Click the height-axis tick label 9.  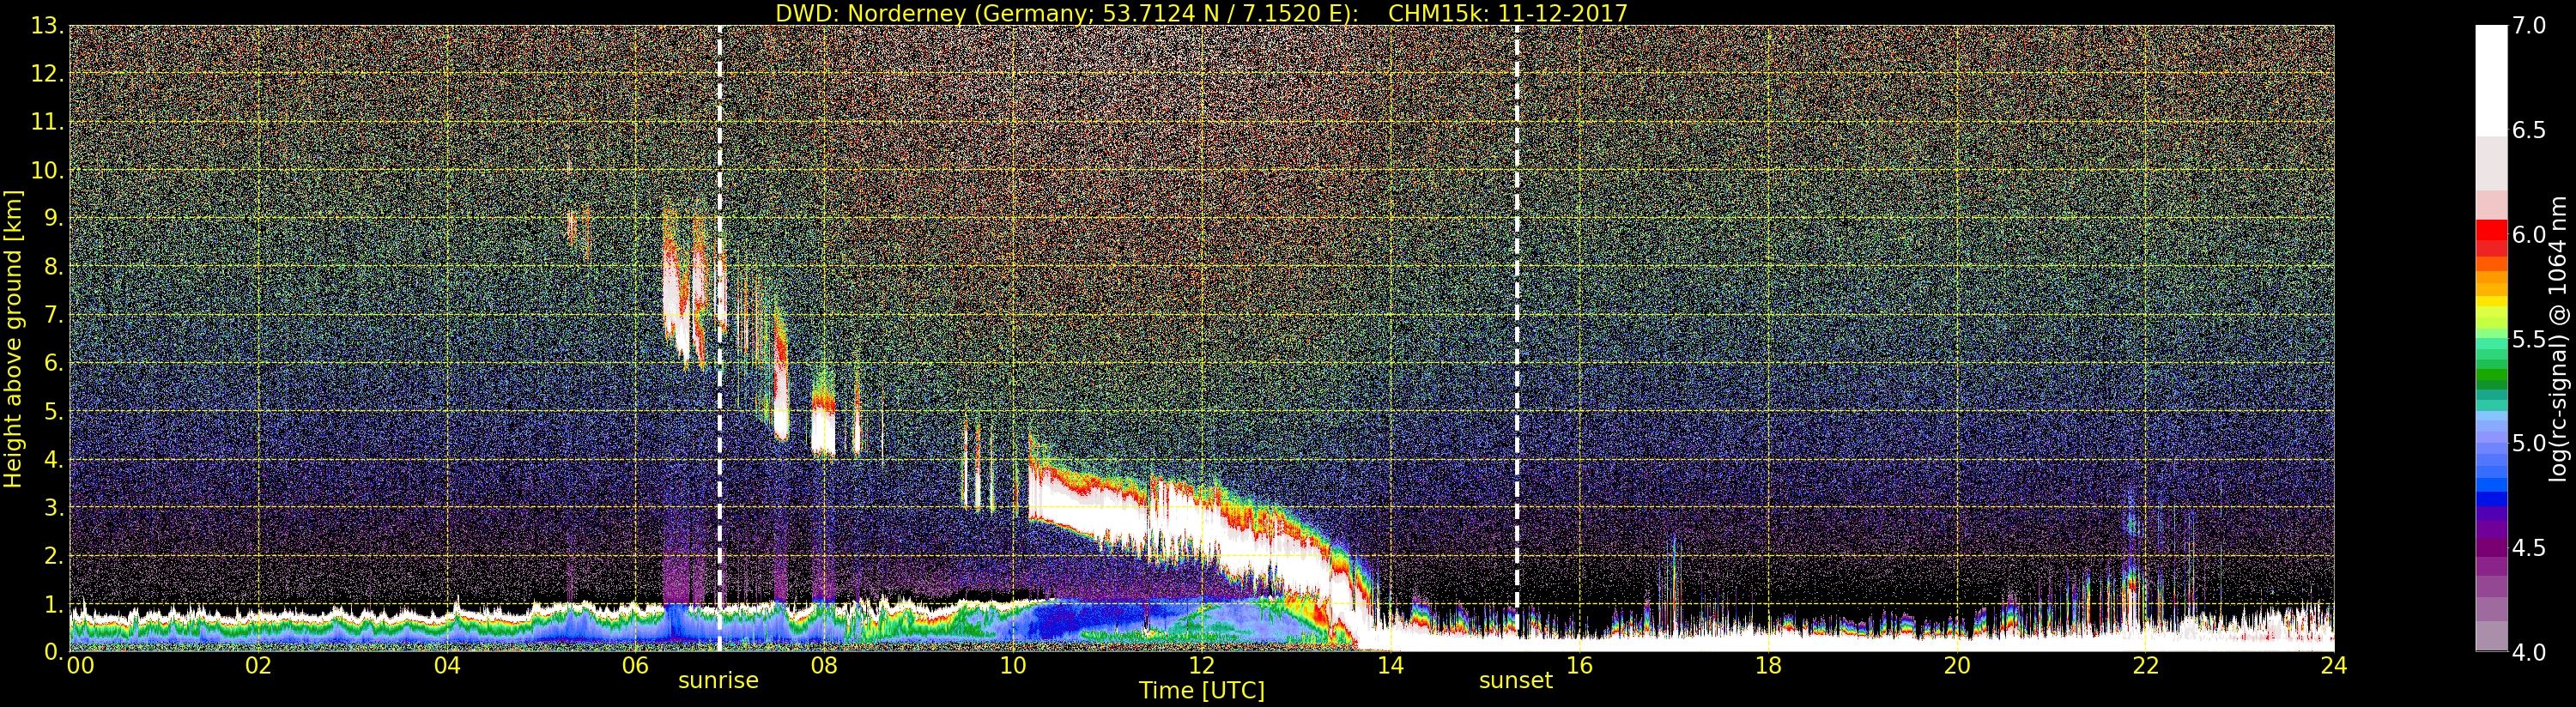pyautogui.click(x=53, y=218)
